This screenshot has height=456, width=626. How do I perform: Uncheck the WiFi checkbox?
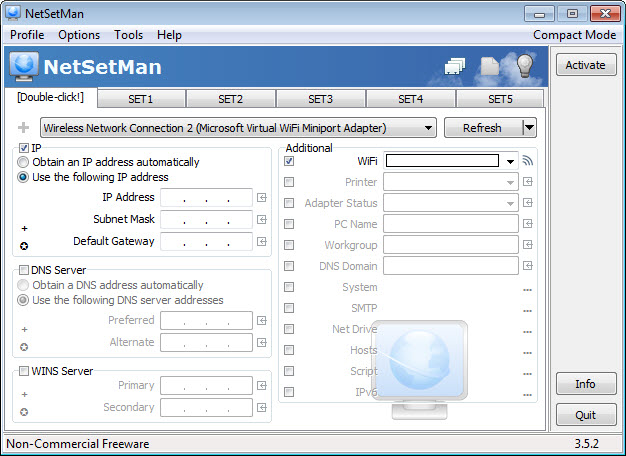(x=289, y=161)
